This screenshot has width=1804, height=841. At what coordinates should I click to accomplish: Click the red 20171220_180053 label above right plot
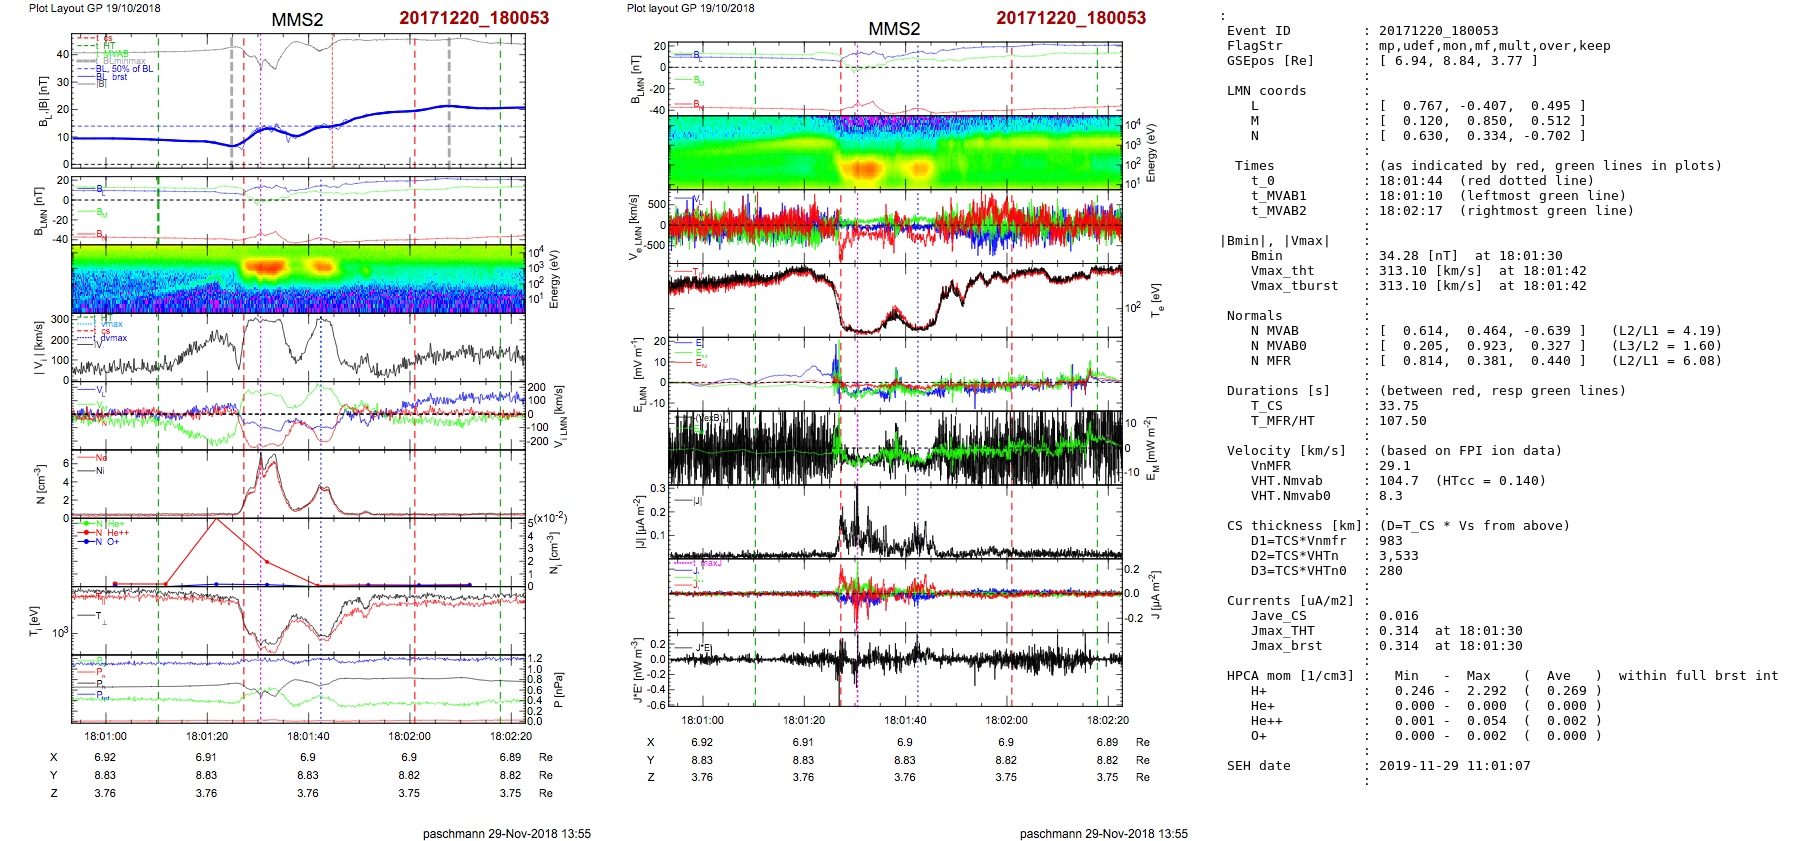click(x=1070, y=18)
